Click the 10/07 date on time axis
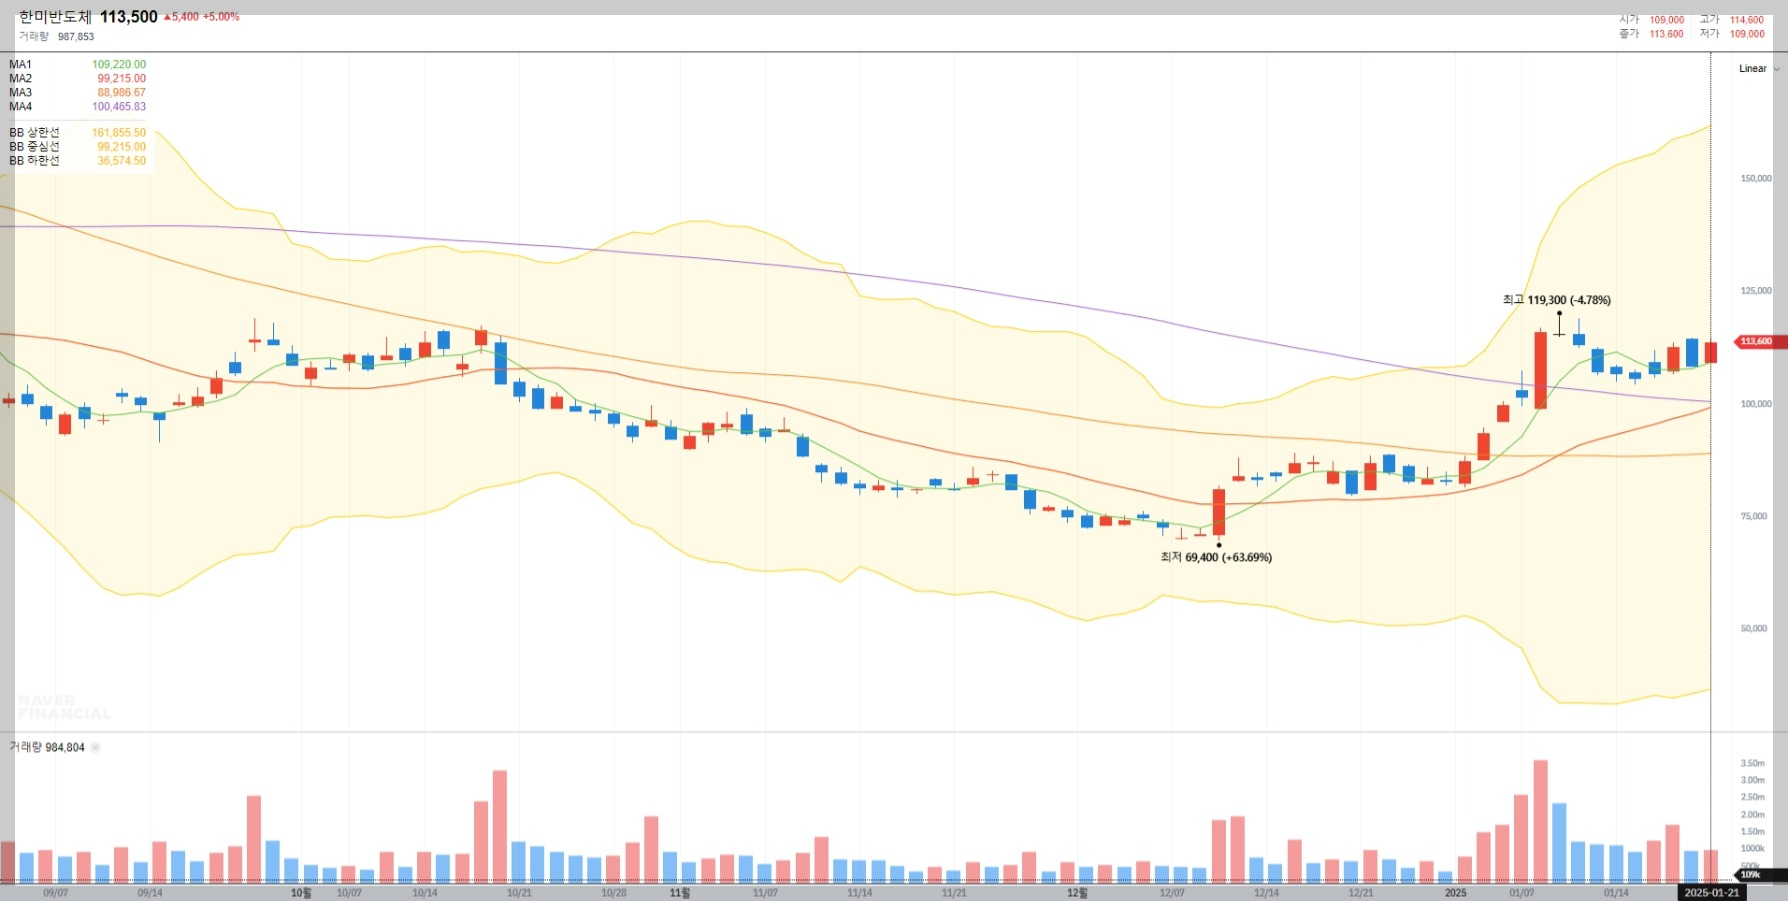1788x901 pixels. click(x=349, y=893)
